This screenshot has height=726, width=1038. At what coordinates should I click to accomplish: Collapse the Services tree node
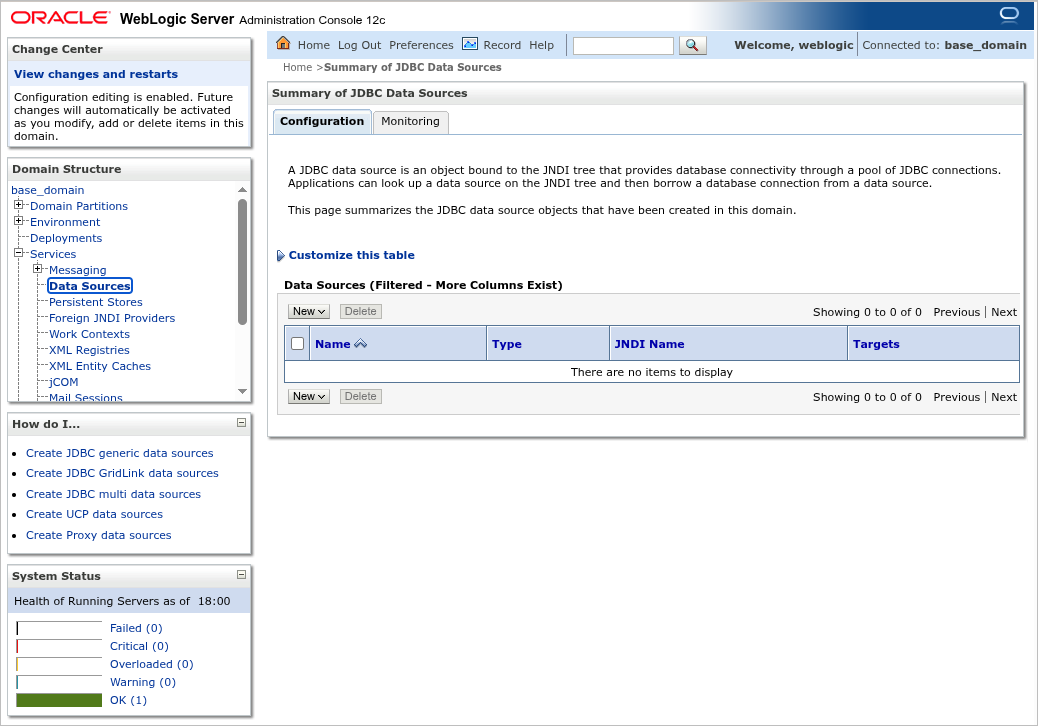(x=18, y=254)
